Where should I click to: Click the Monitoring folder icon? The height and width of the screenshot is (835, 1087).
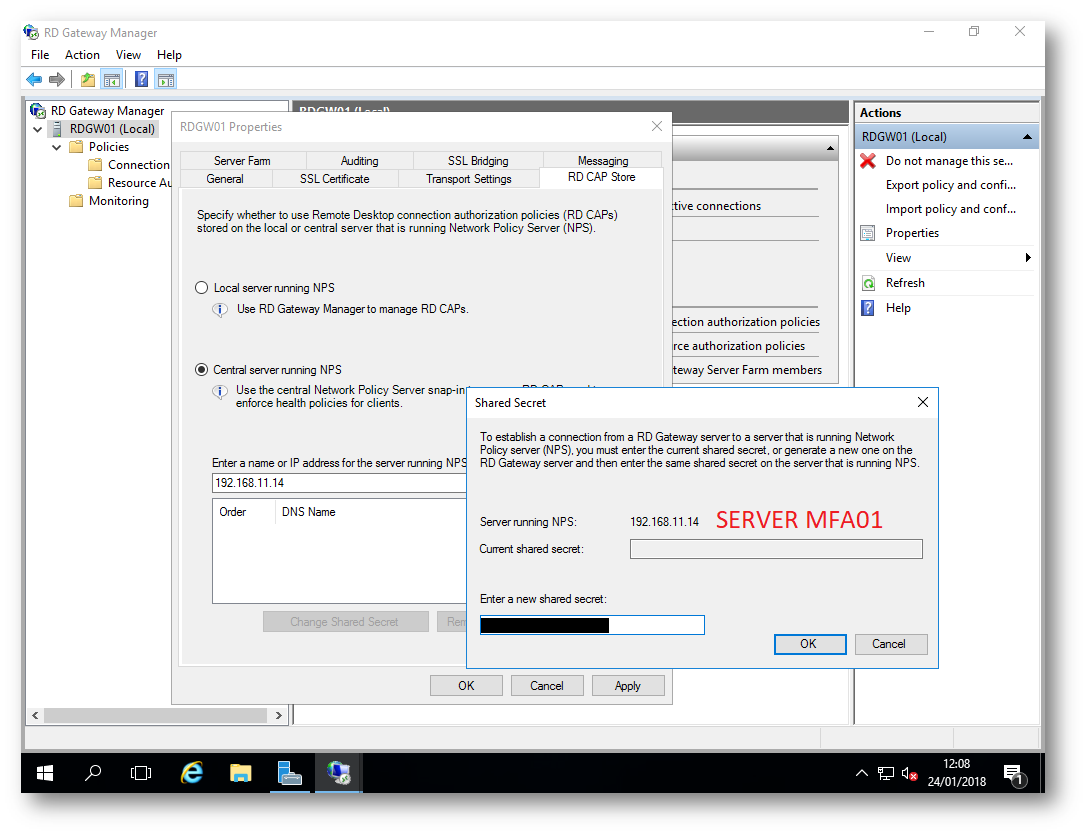tap(76, 200)
